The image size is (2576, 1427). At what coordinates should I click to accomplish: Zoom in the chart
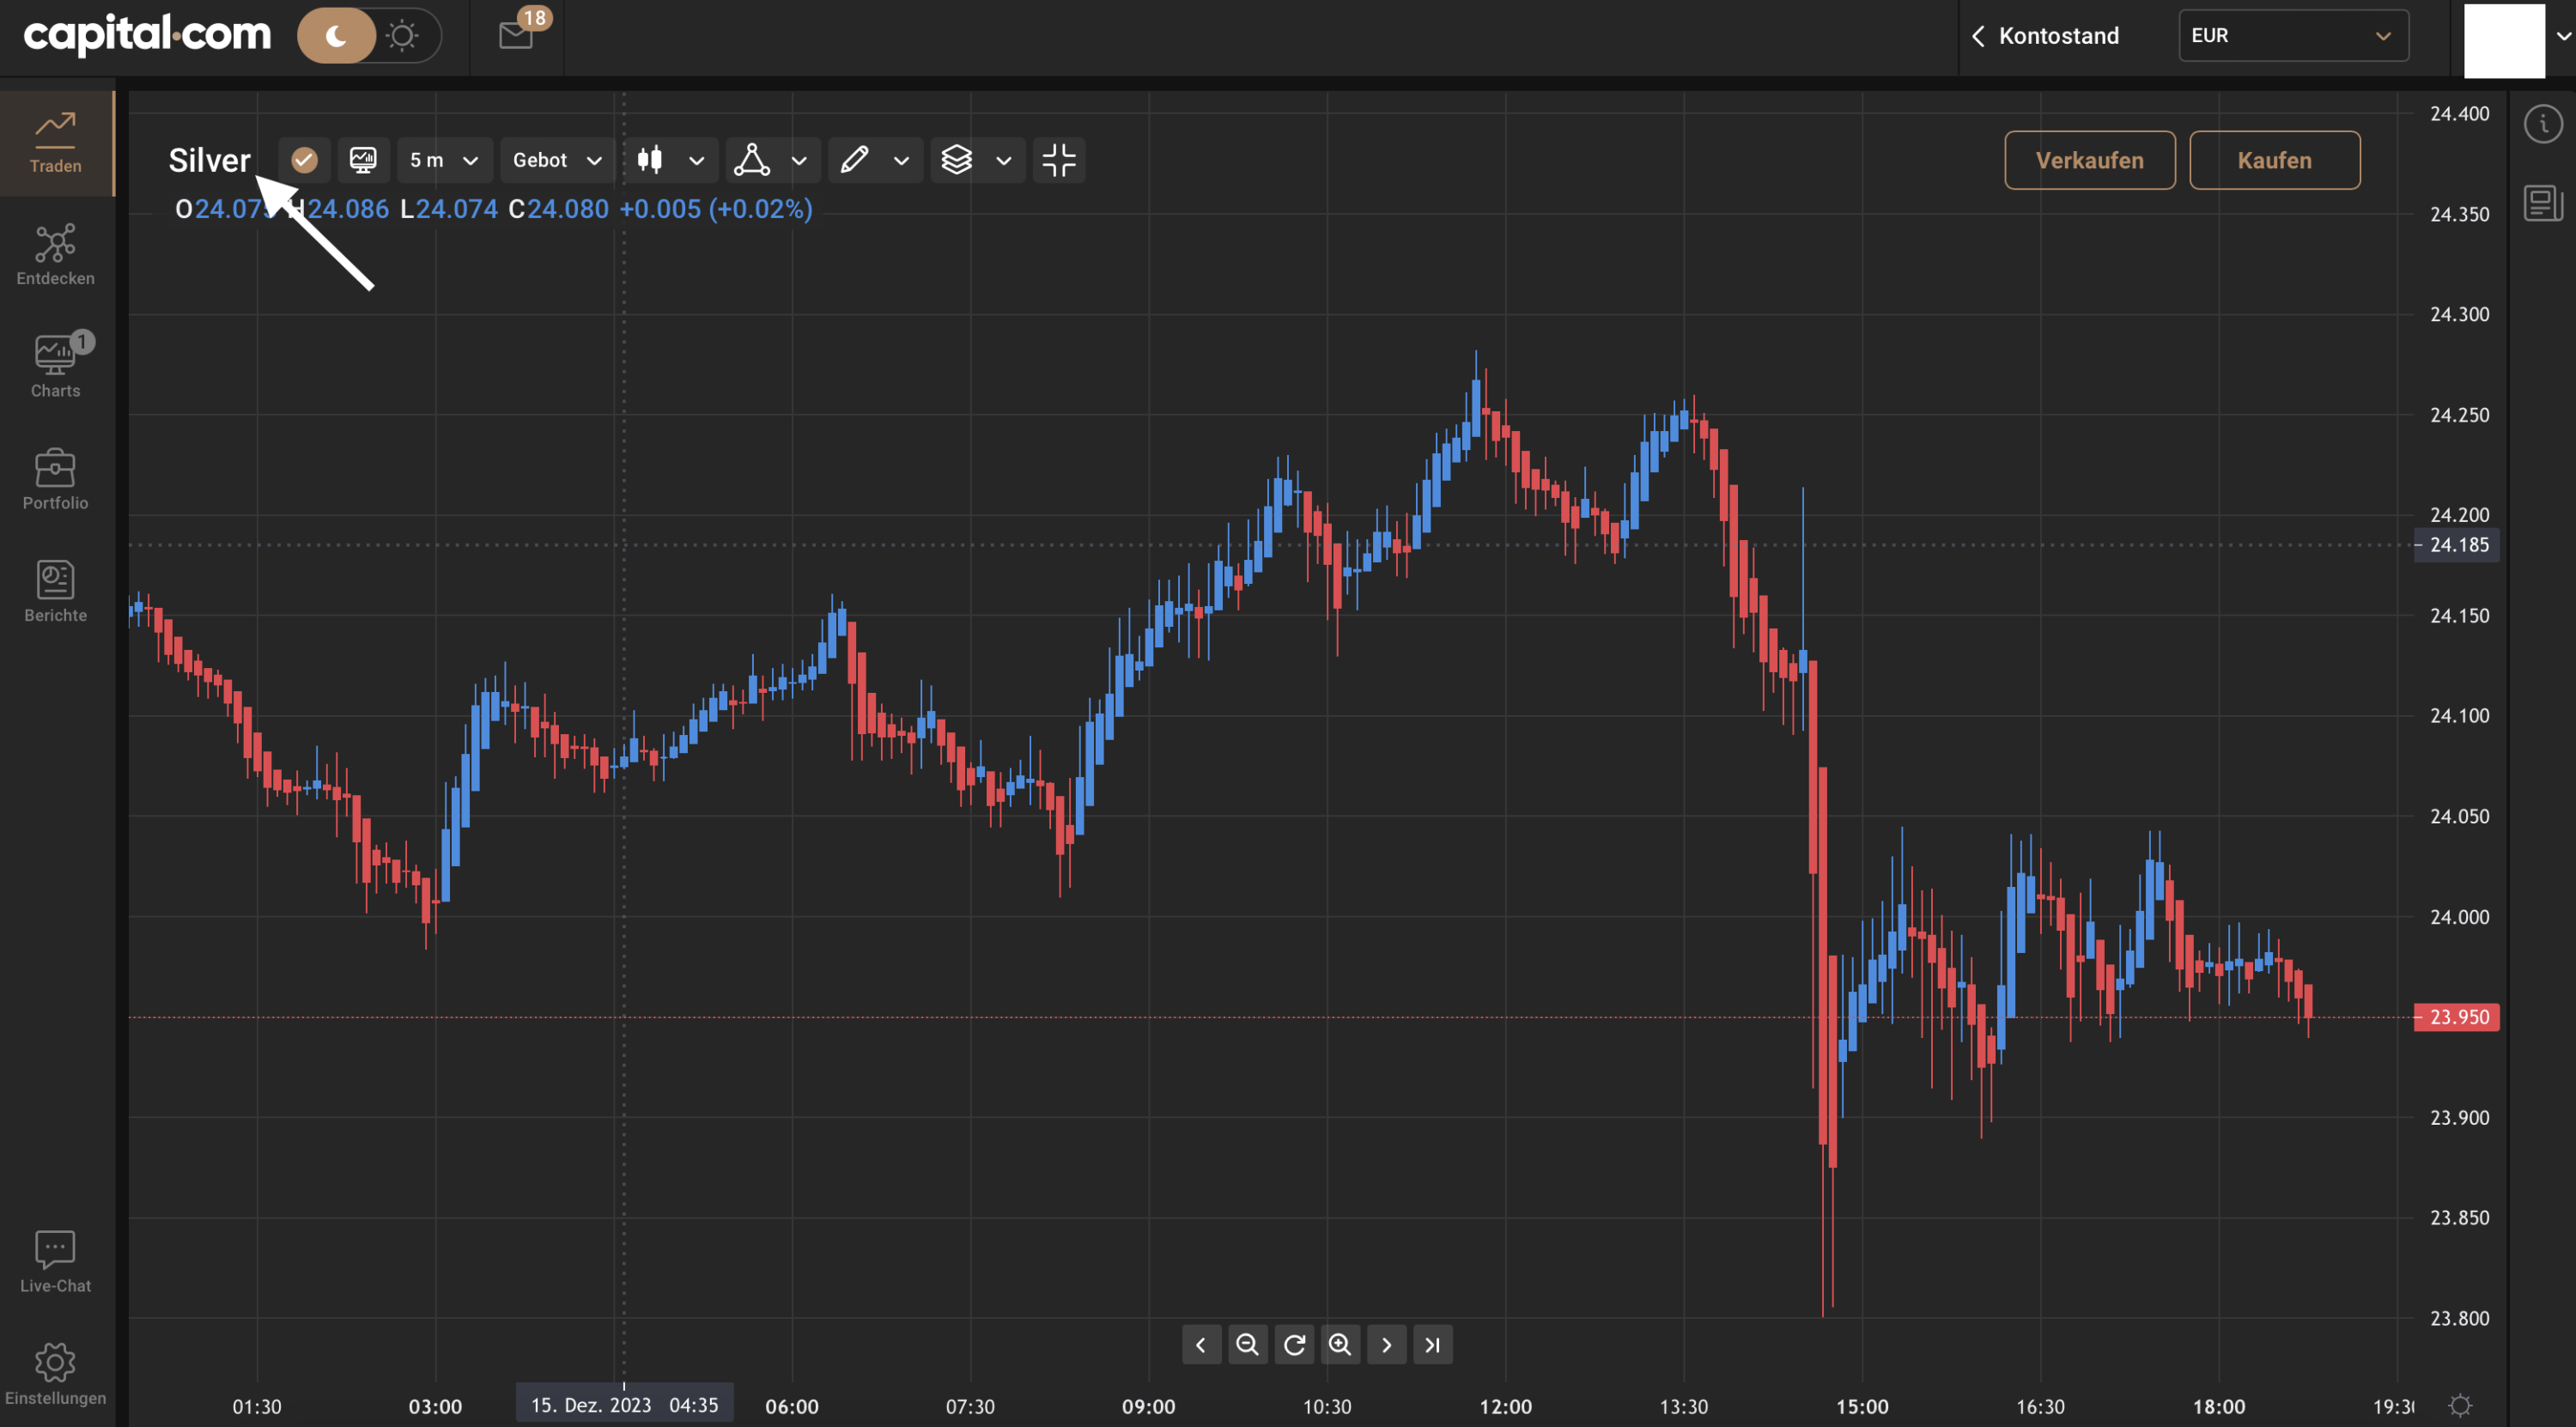click(x=1340, y=1344)
